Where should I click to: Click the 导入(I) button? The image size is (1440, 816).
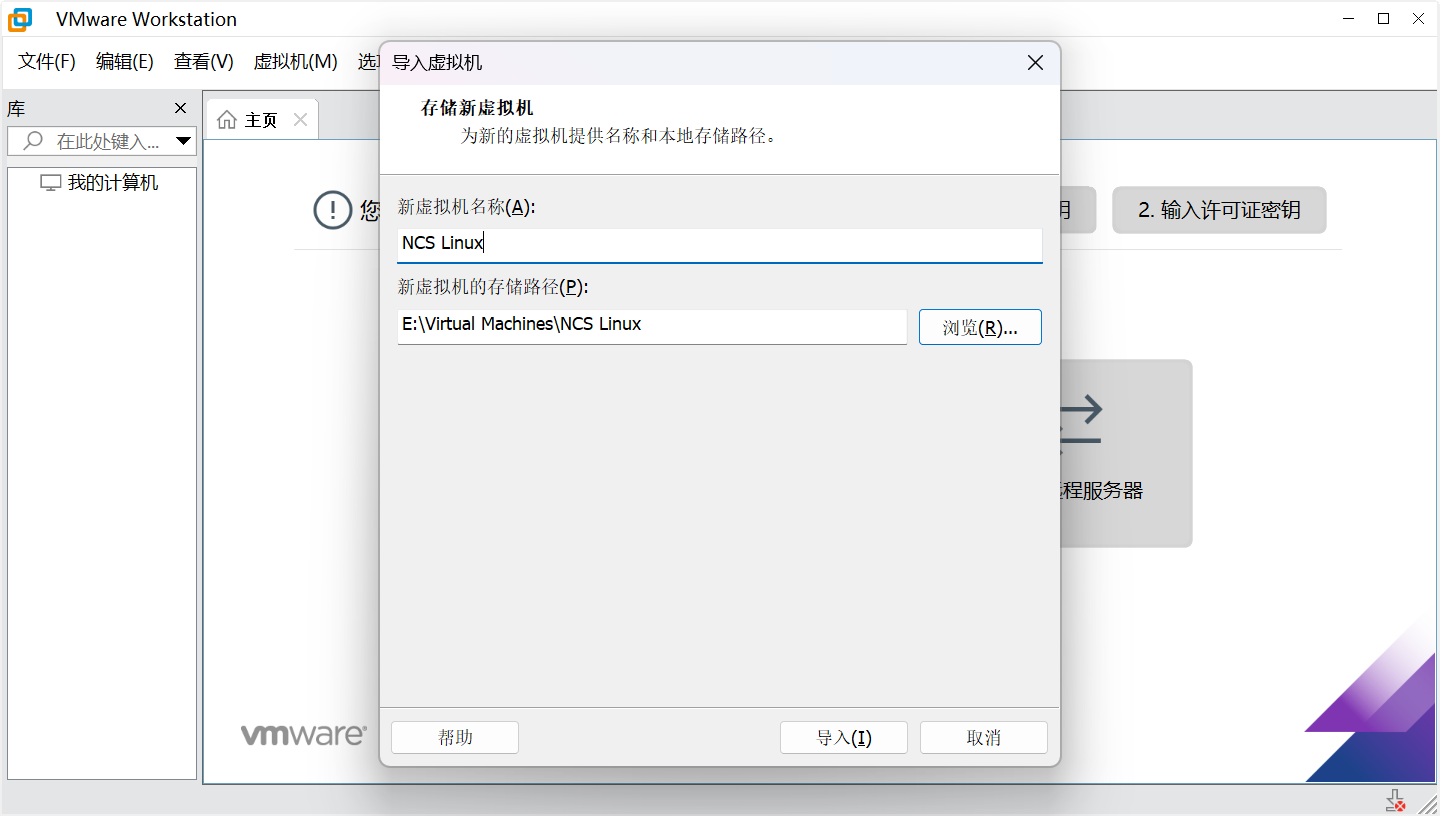(844, 737)
